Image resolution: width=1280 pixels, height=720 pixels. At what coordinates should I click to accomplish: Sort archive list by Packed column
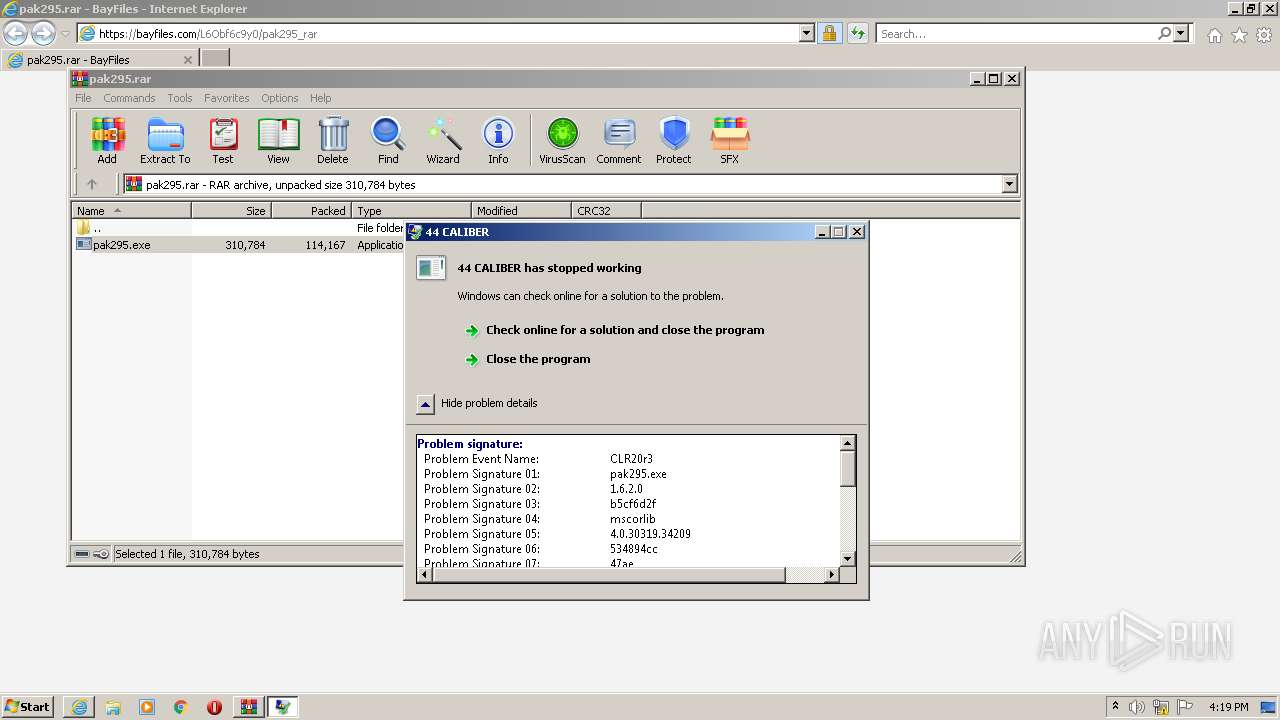(x=311, y=210)
